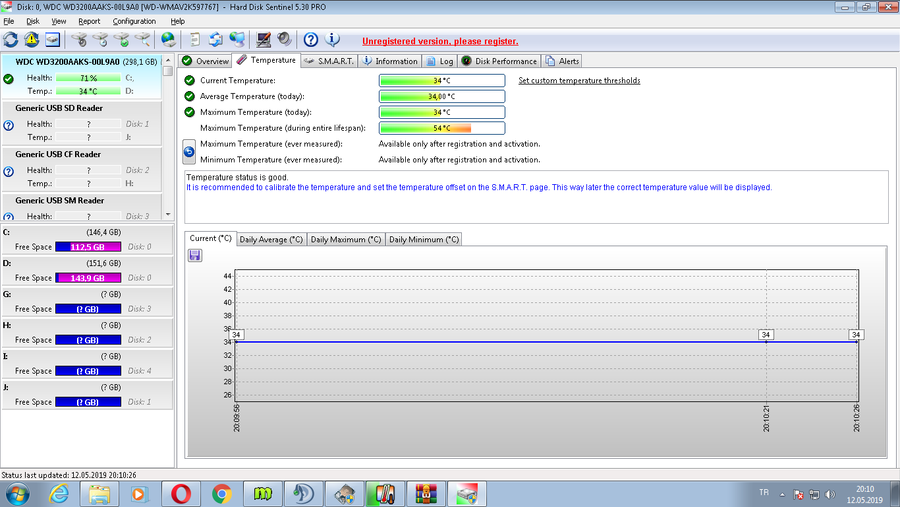Click the send report arrows icon
The height and width of the screenshot is (507, 900).
click(216, 40)
